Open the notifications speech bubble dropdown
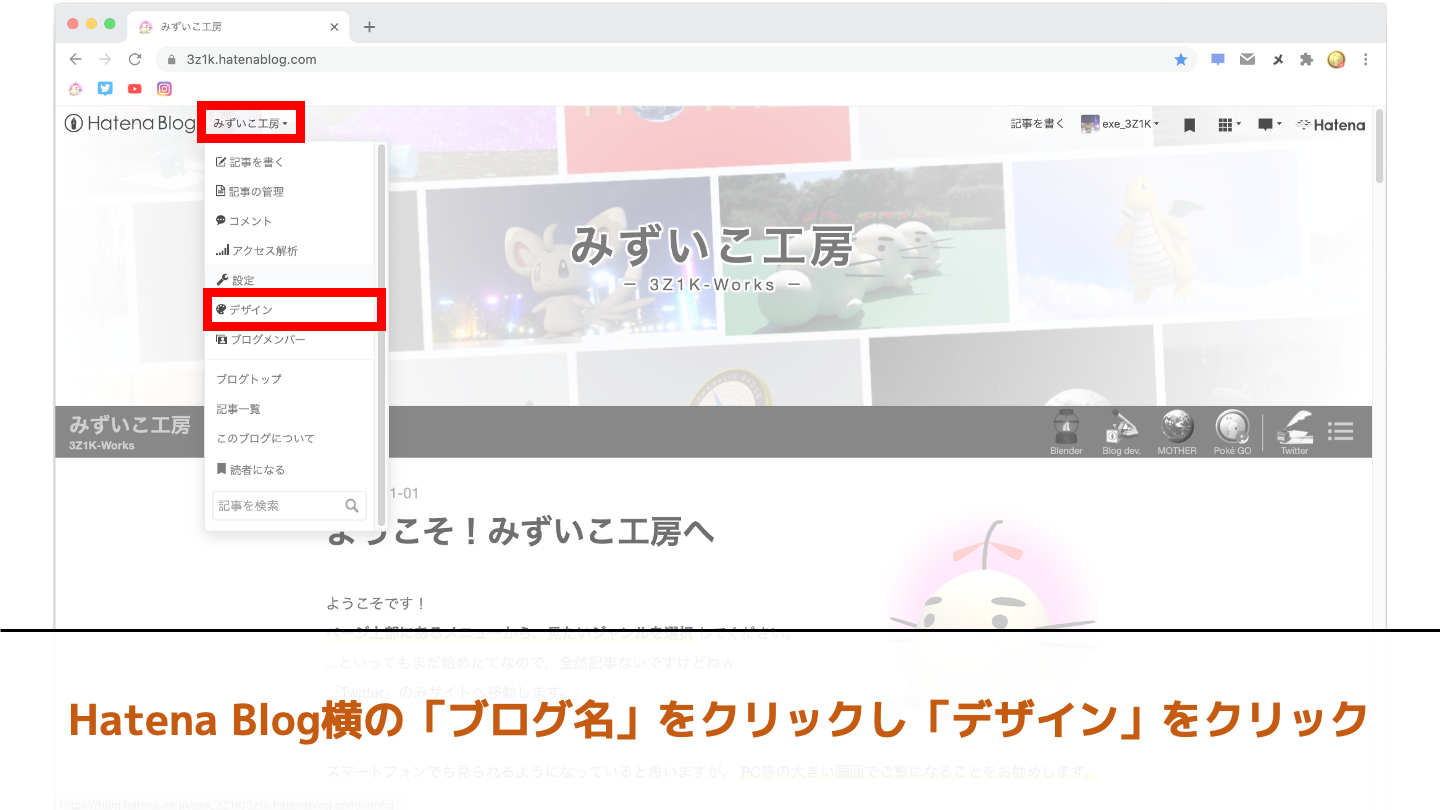 (x=1269, y=125)
